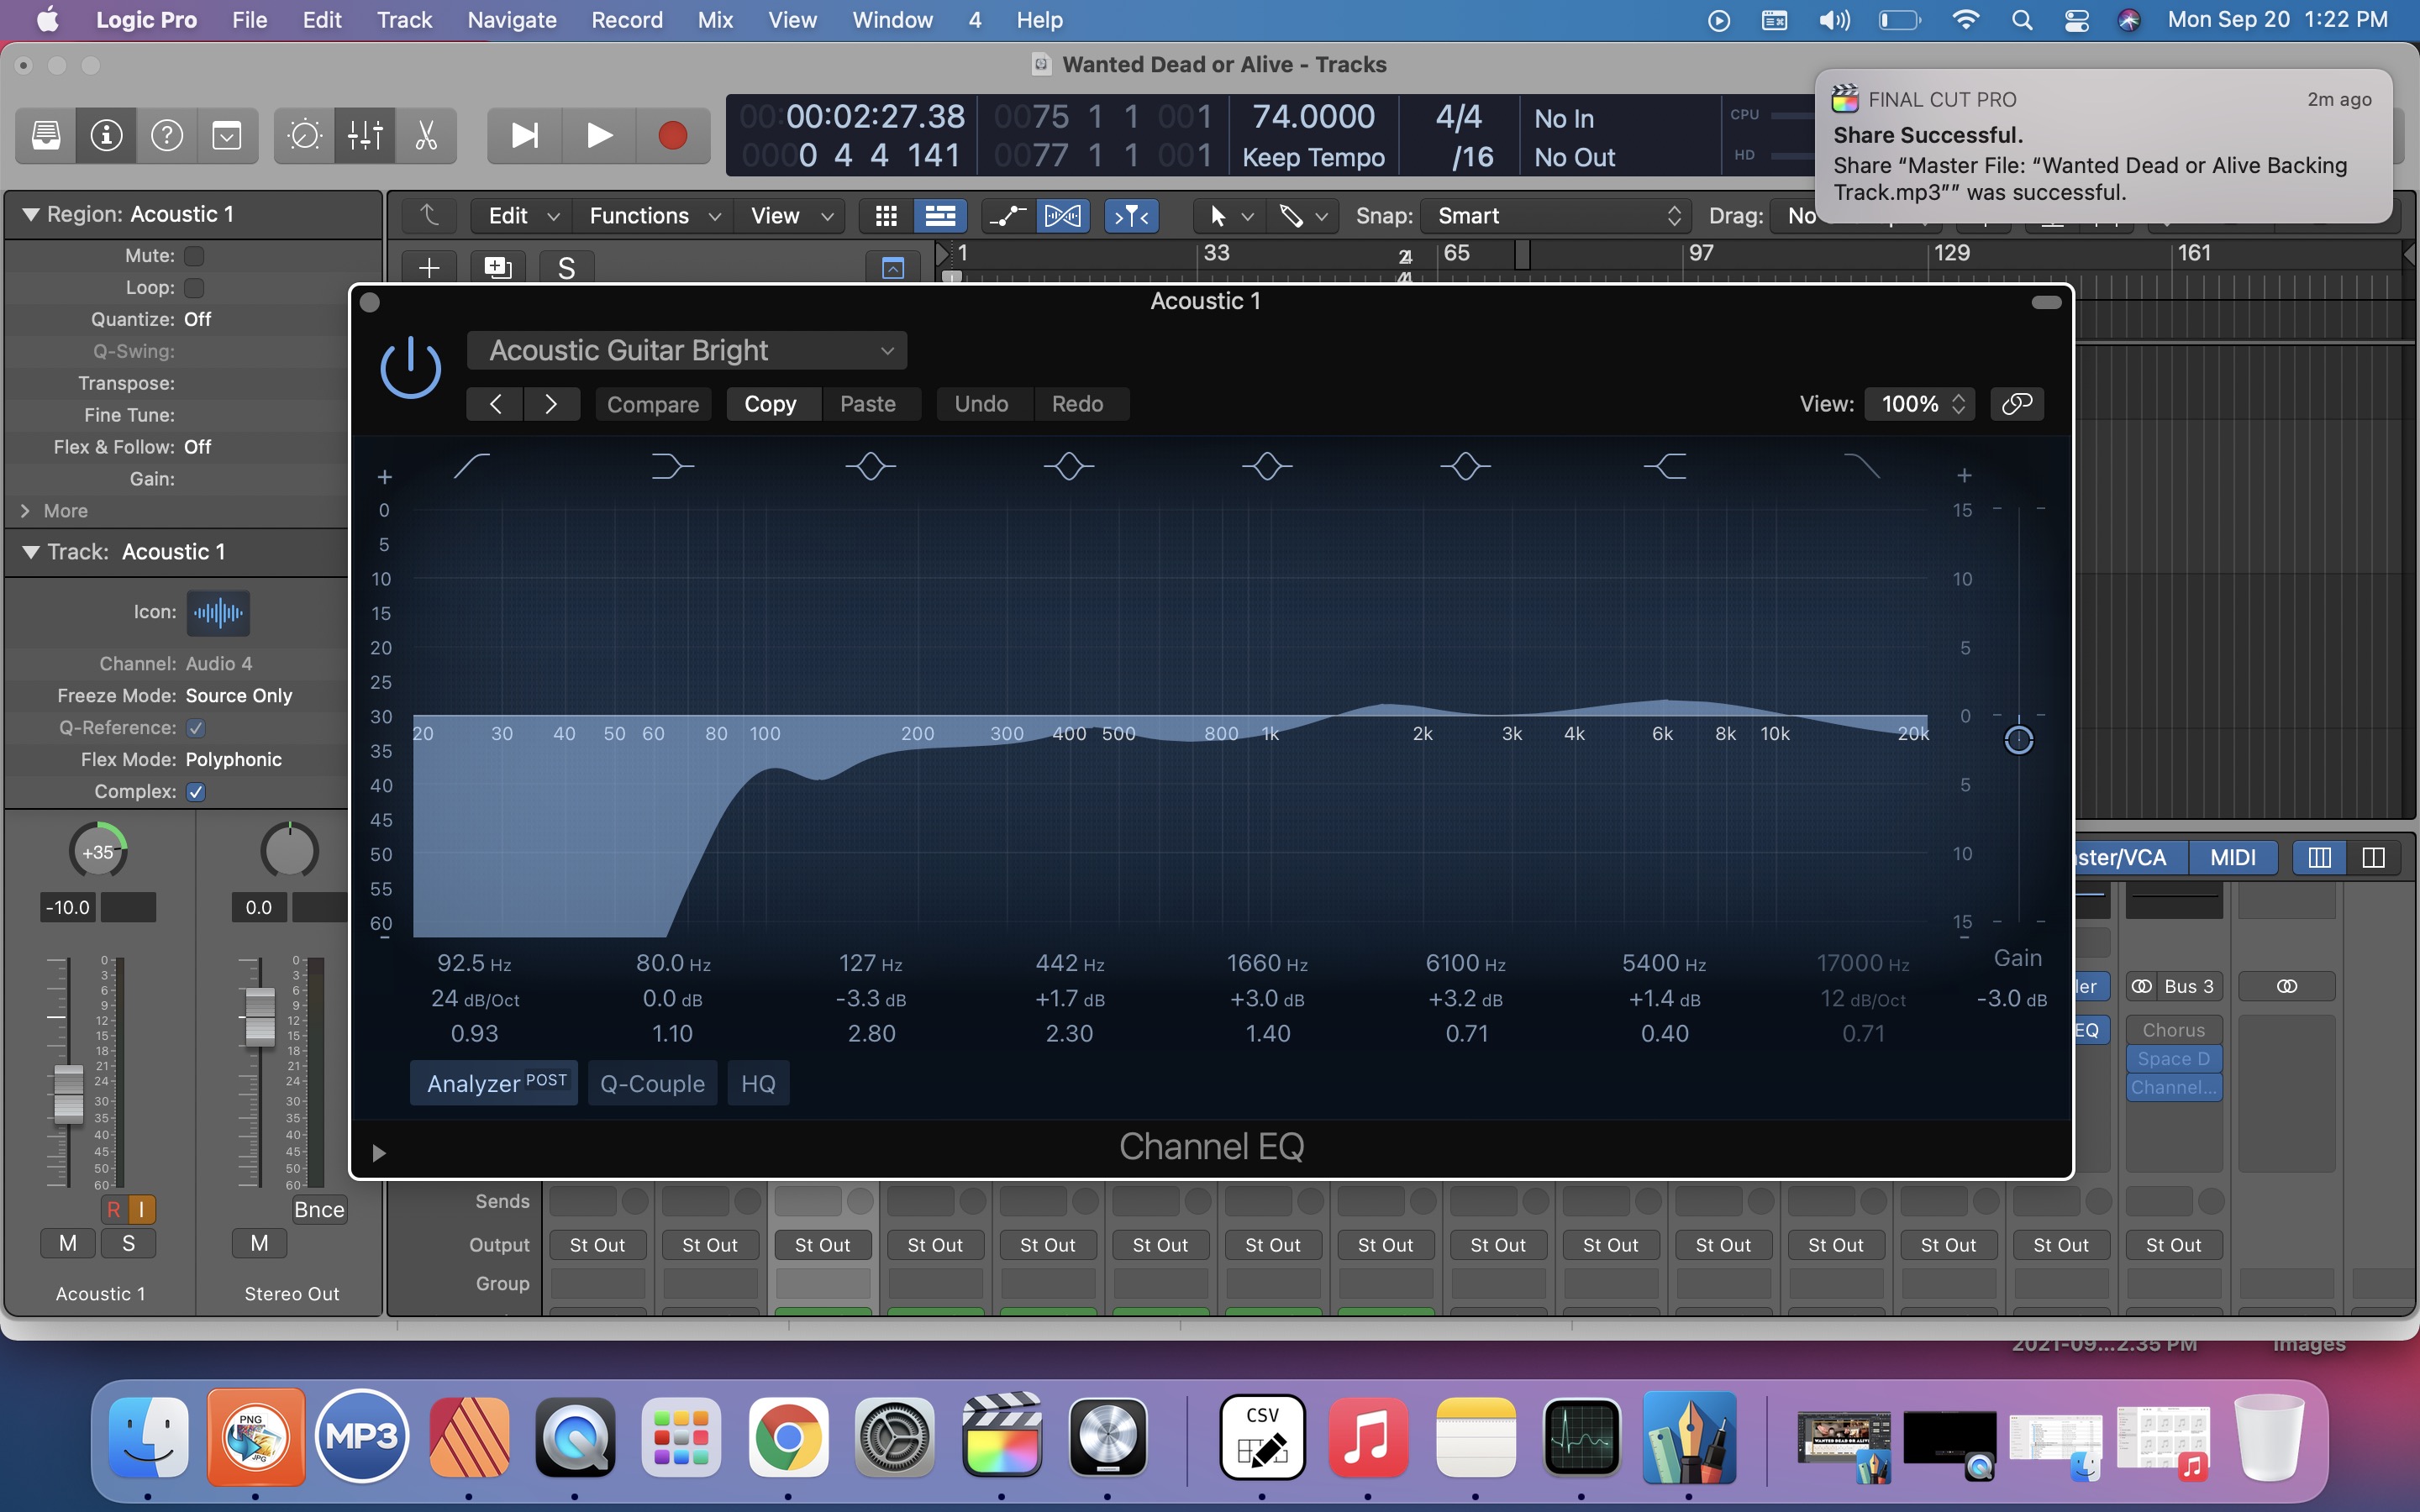Screen dimensions: 2420x1512
Task: Open the Library panel icon
Action: [46, 135]
